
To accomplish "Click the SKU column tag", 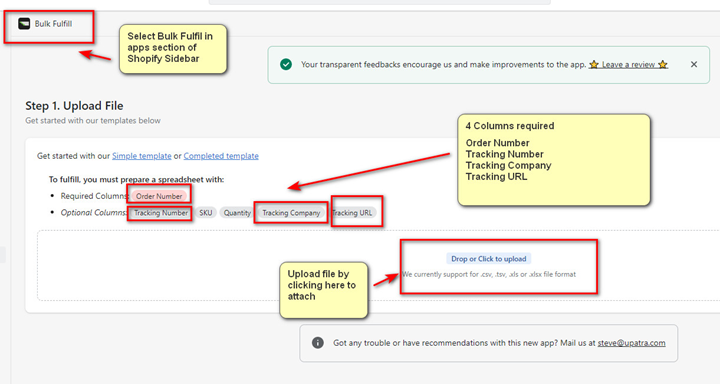I will (206, 213).
